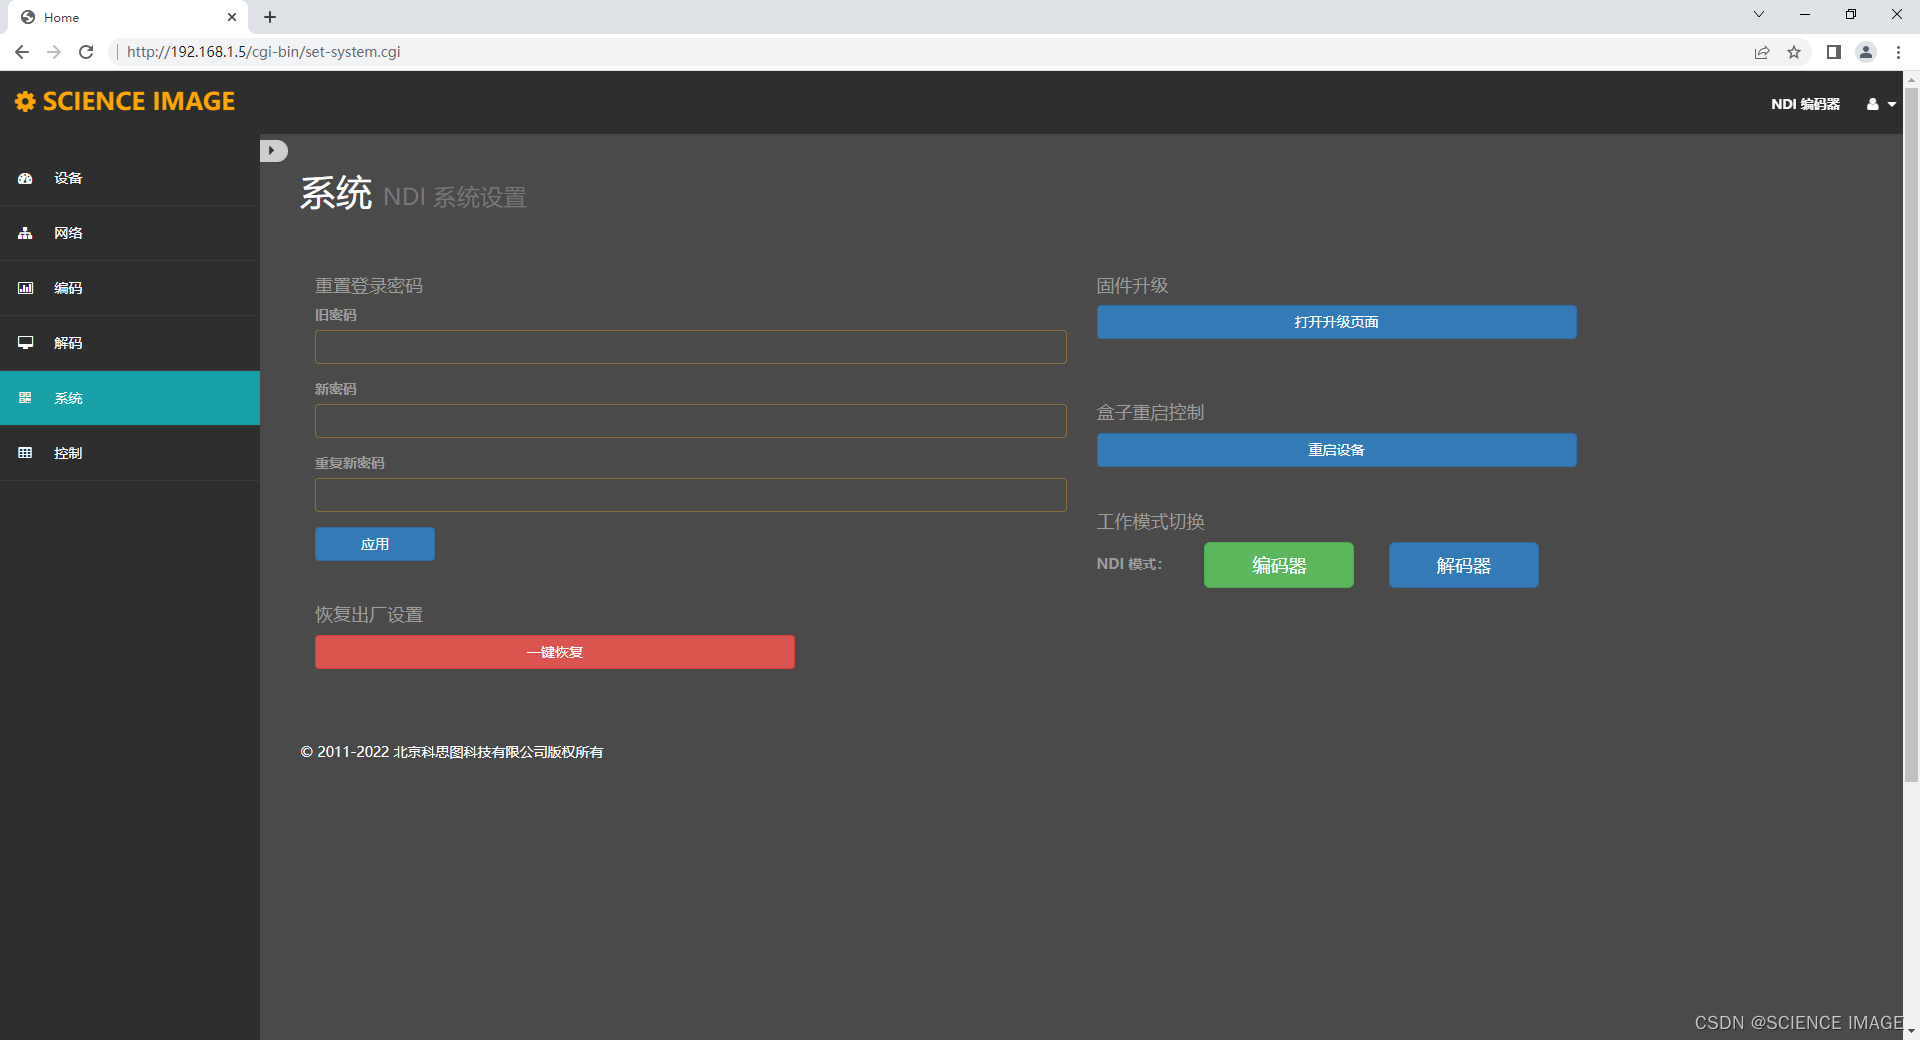
Task: Open the 解码 menu item
Action: (x=130, y=343)
